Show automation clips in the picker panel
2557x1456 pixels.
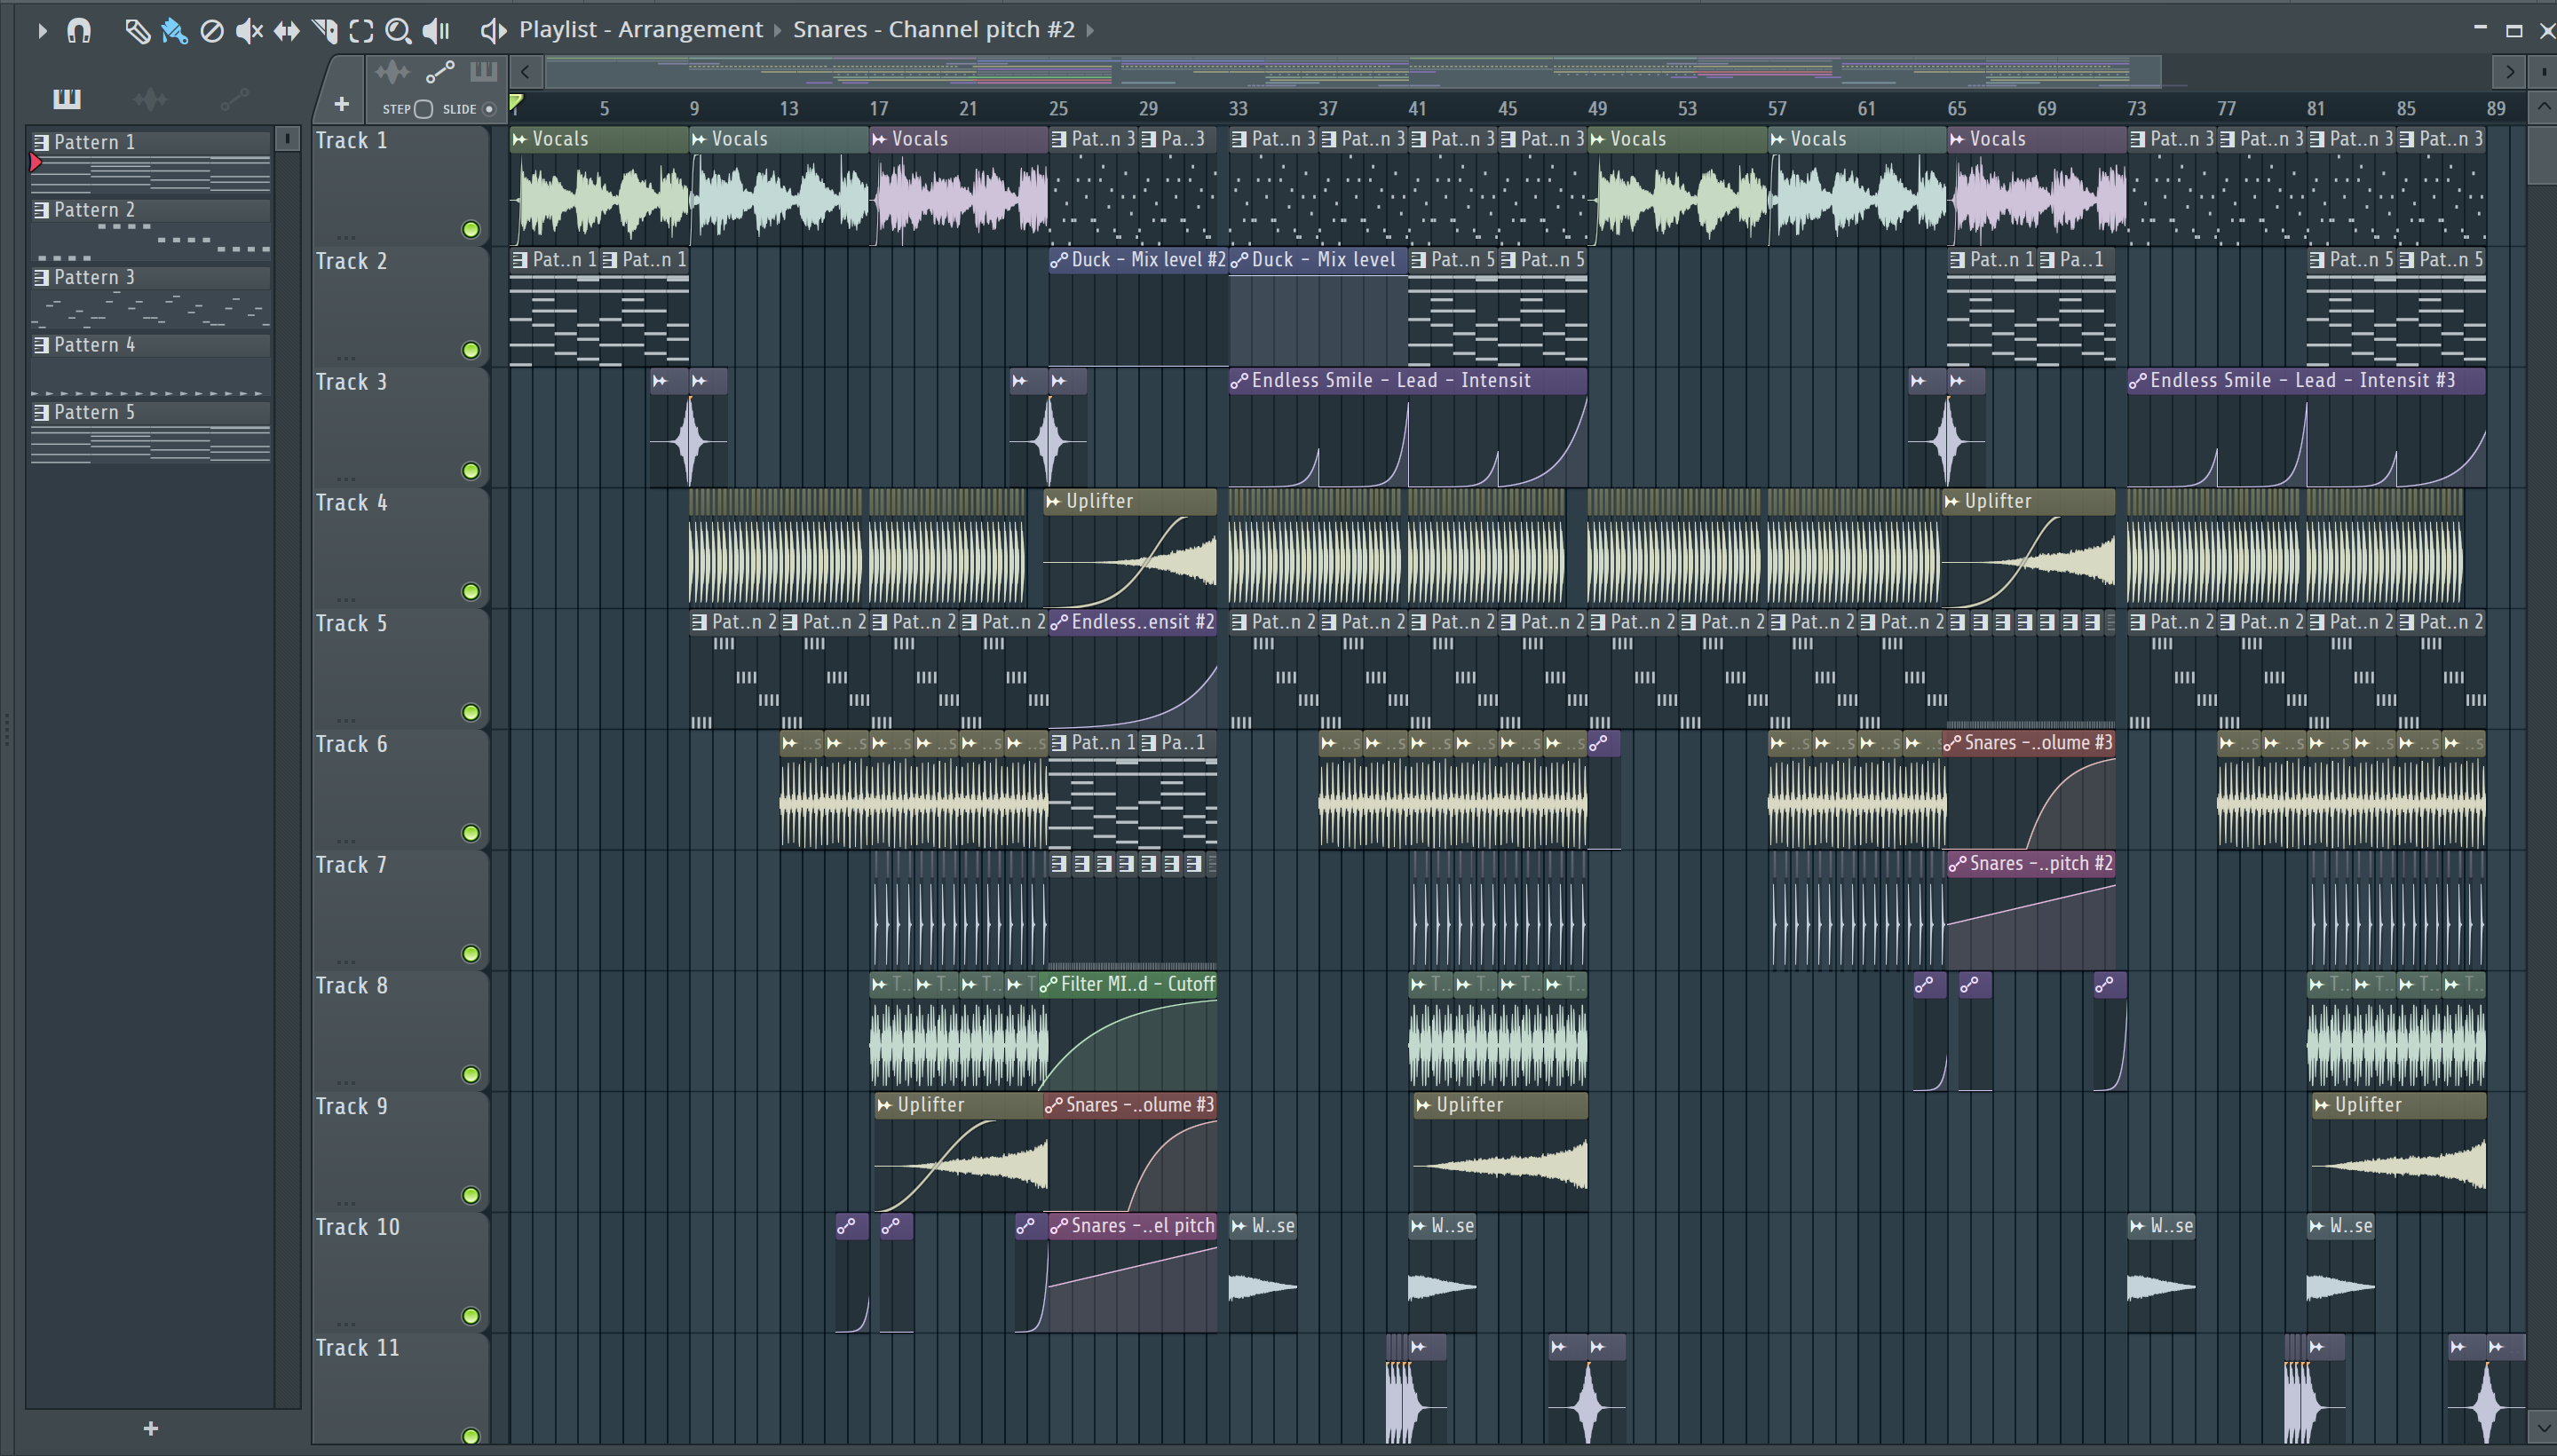click(x=234, y=98)
